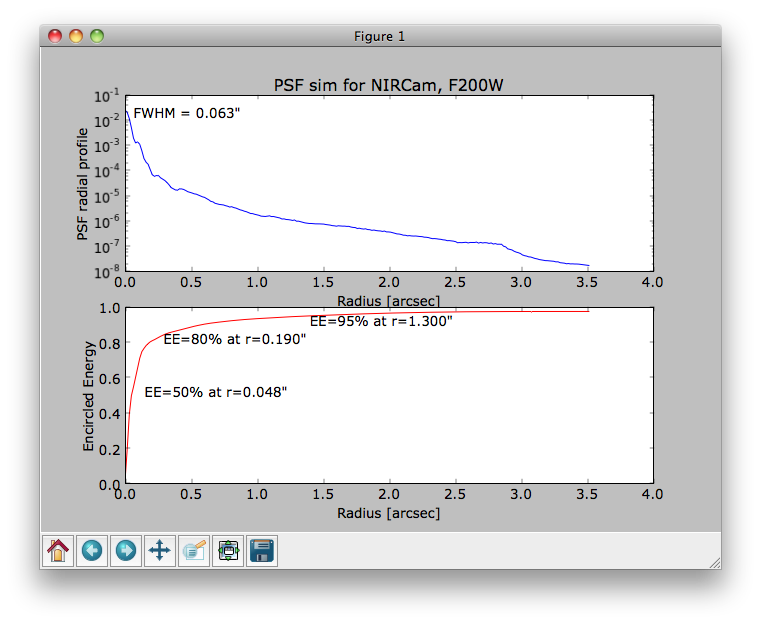Click the 'PSF radial profile' axis label
761x624 pixels.
(83, 184)
